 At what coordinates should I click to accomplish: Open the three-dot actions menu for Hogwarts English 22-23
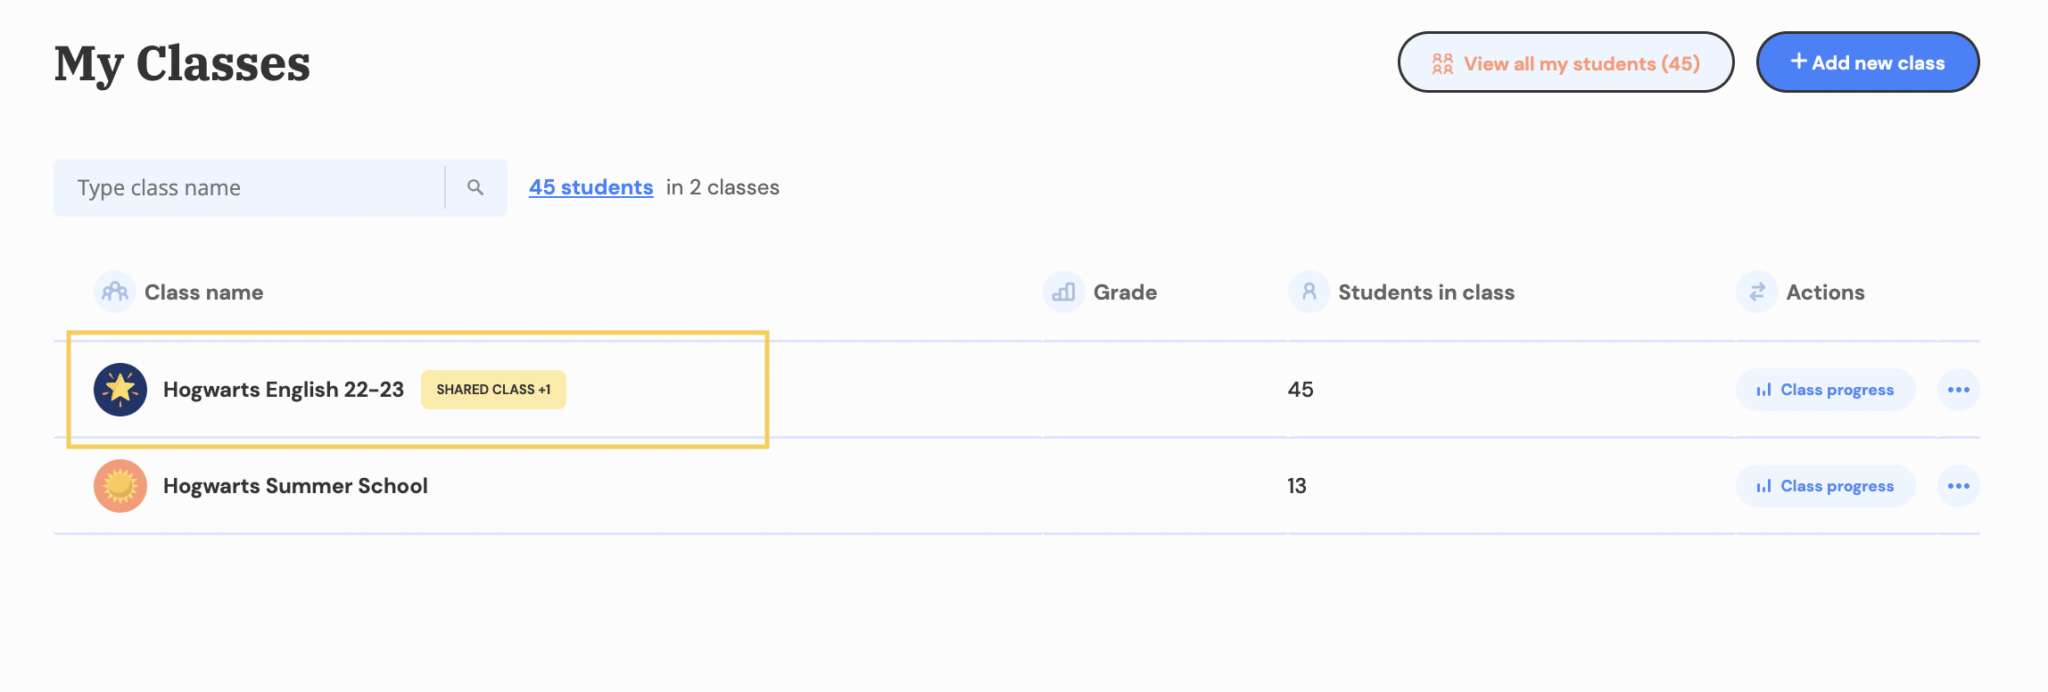(1958, 389)
